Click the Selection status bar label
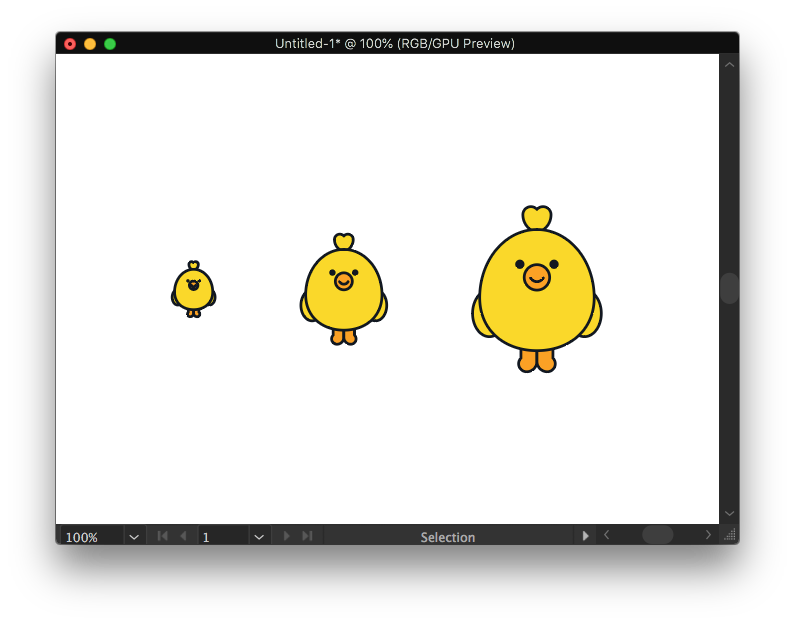The width and height of the screenshot is (795, 624). pos(448,537)
